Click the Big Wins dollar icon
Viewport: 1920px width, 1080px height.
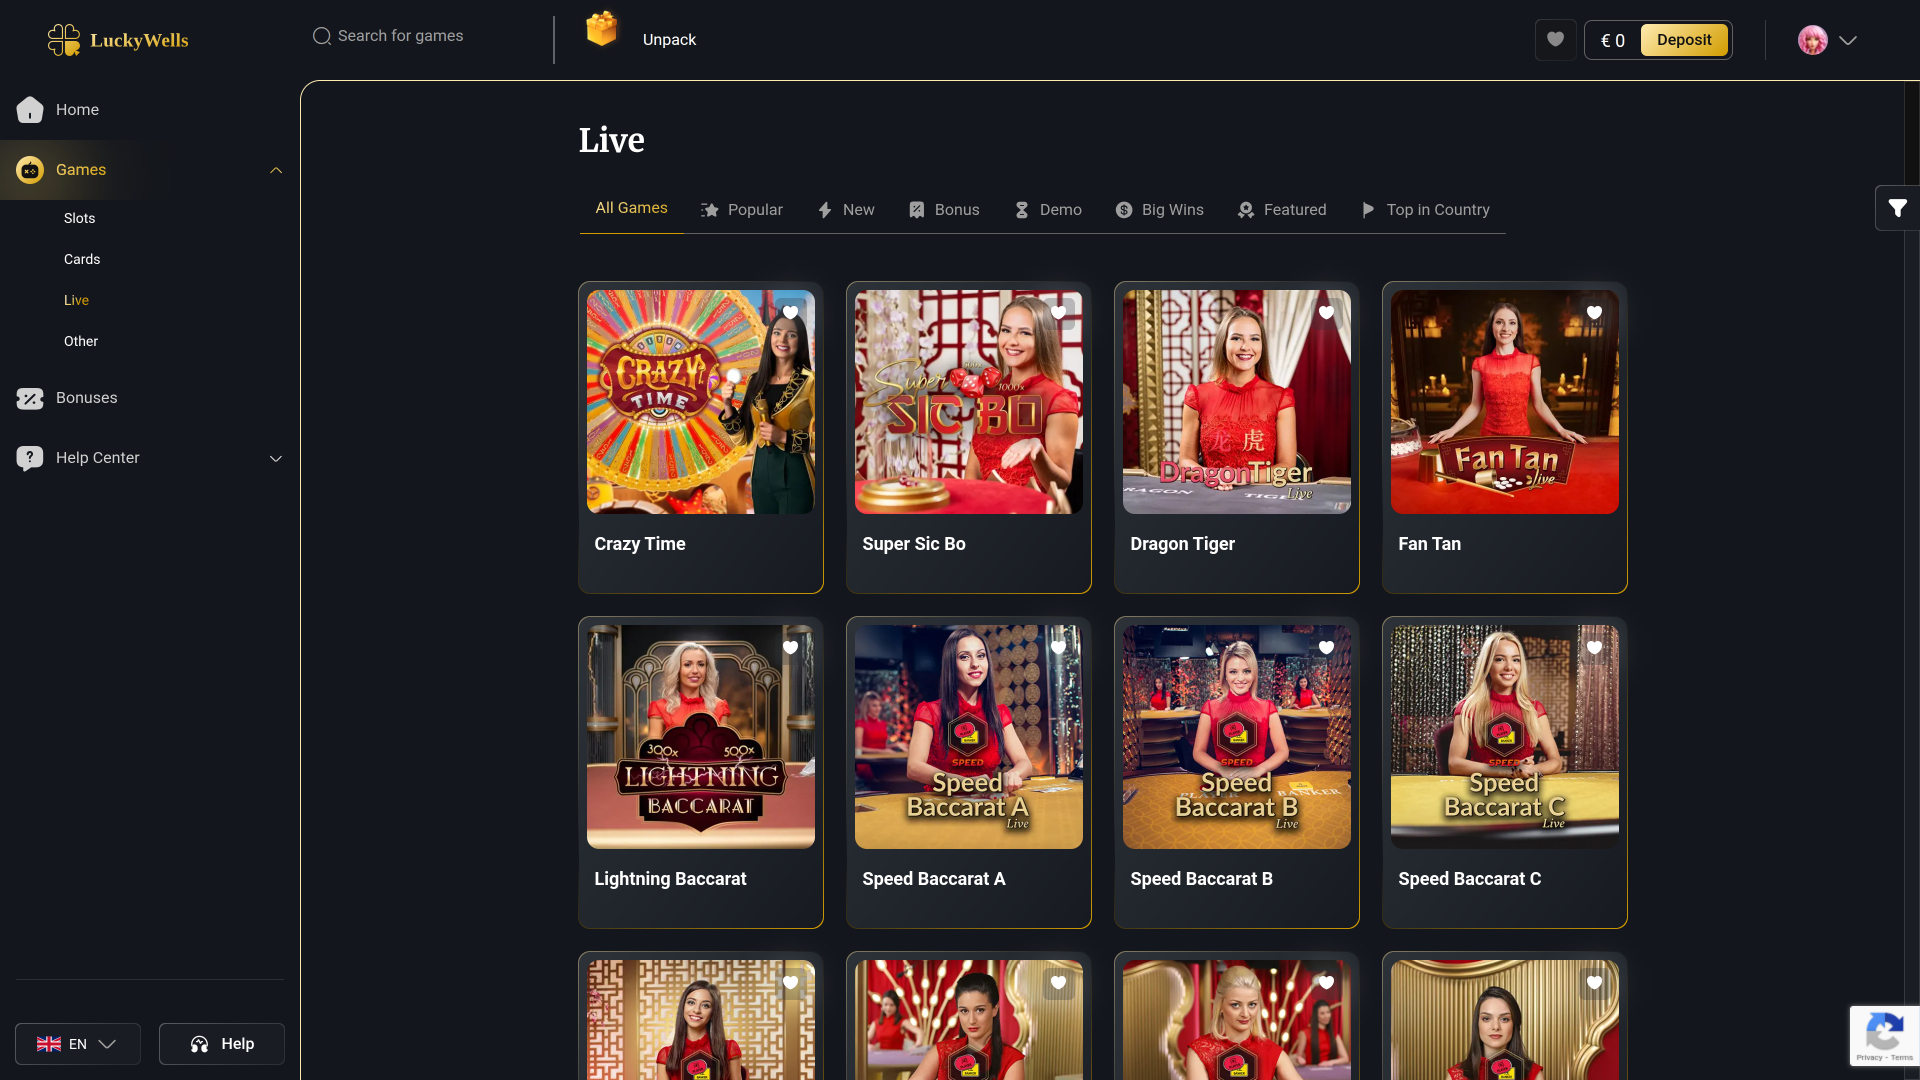coord(1122,210)
